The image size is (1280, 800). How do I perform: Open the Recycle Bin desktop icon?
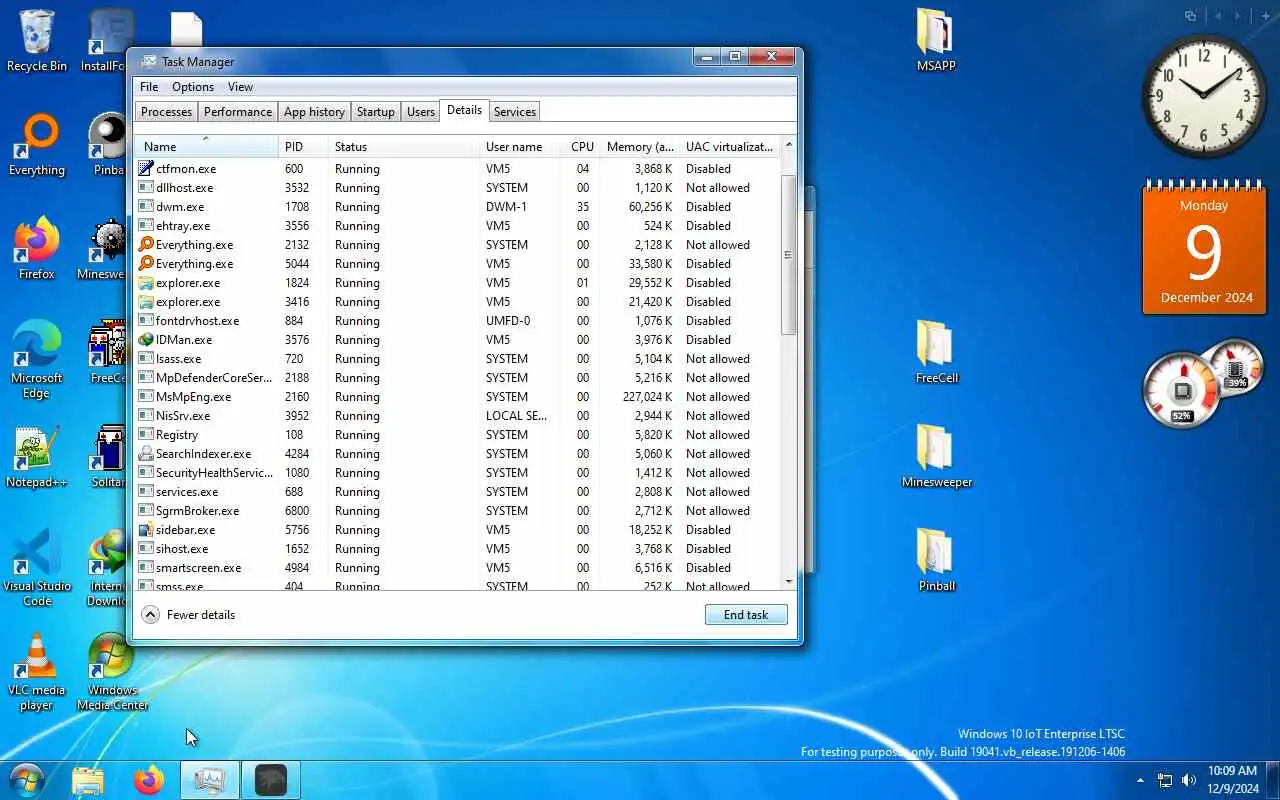click(37, 40)
